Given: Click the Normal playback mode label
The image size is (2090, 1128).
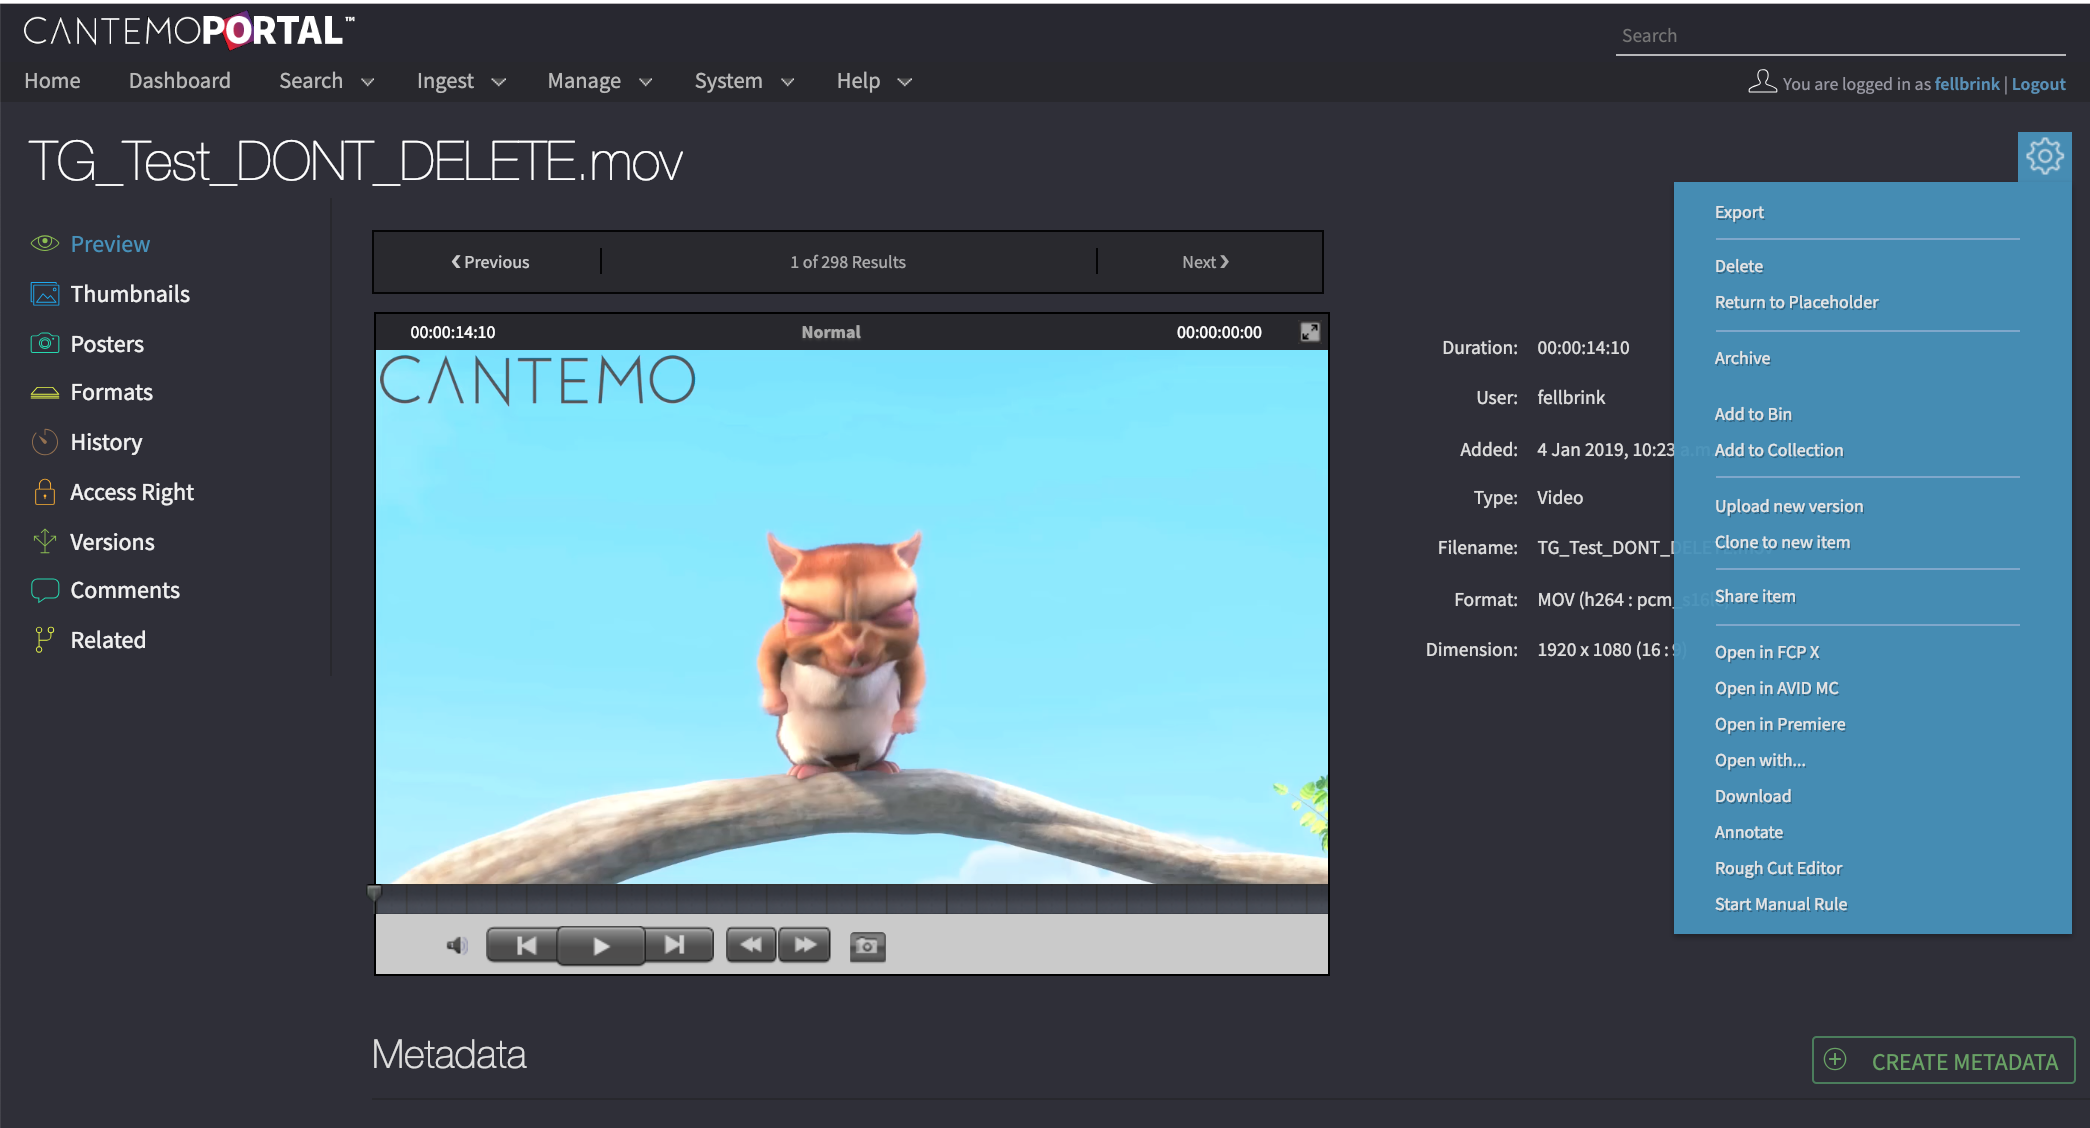Looking at the screenshot, I should 830,332.
